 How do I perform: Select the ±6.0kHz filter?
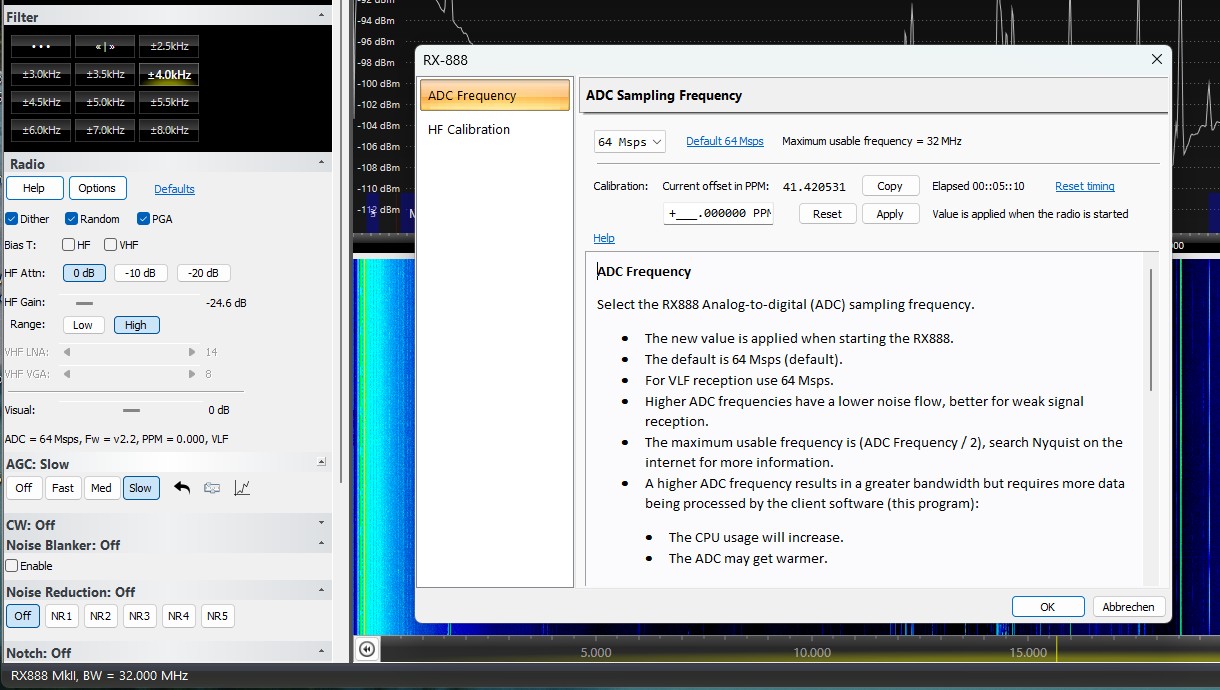point(41,130)
